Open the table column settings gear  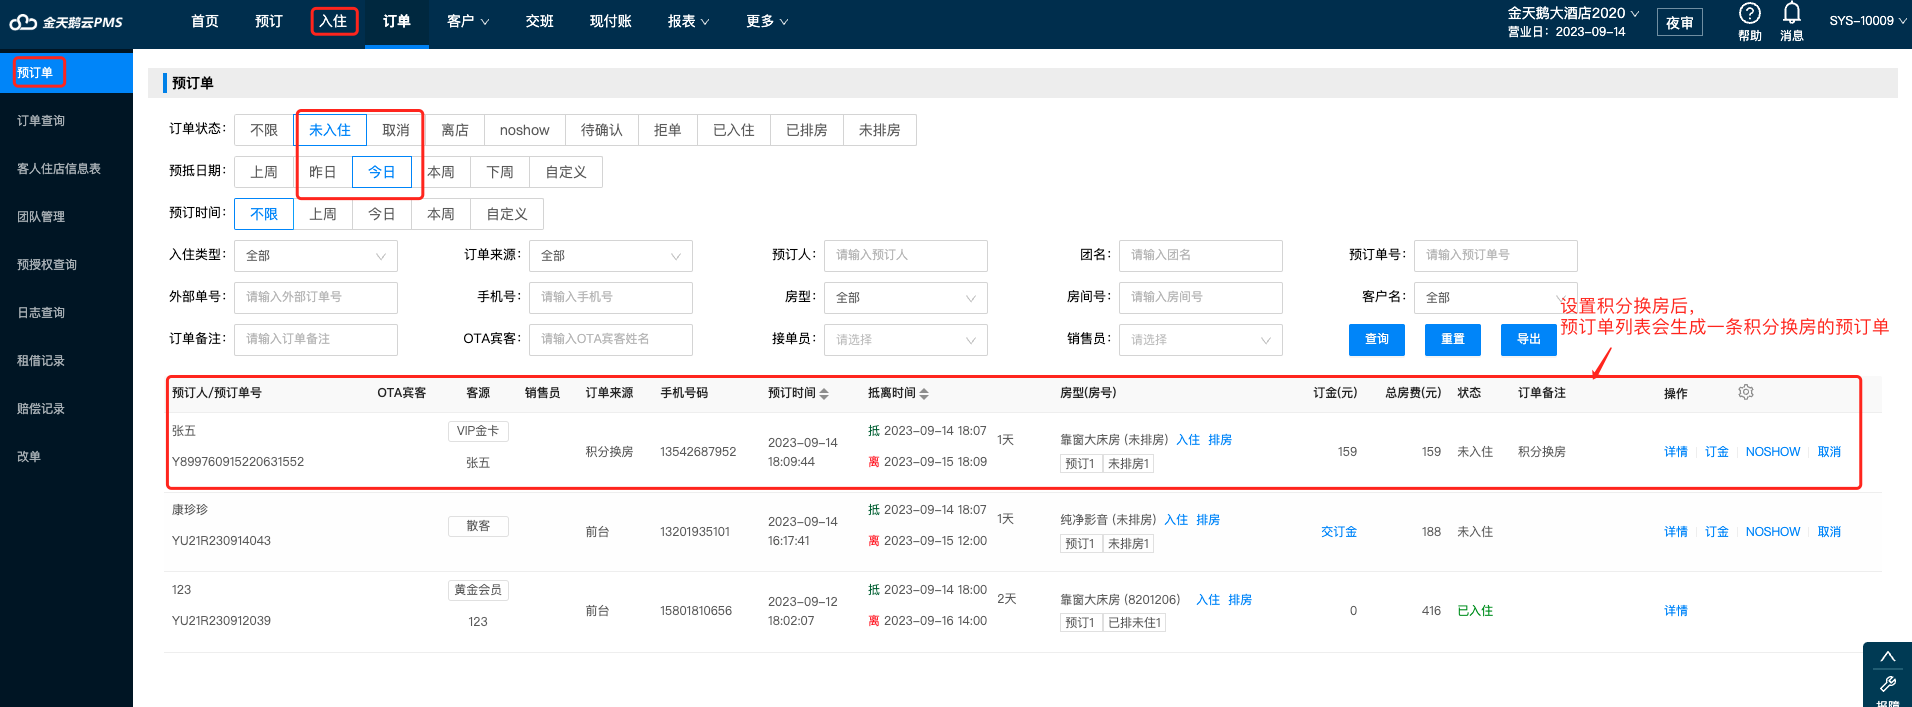tap(1746, 392)
